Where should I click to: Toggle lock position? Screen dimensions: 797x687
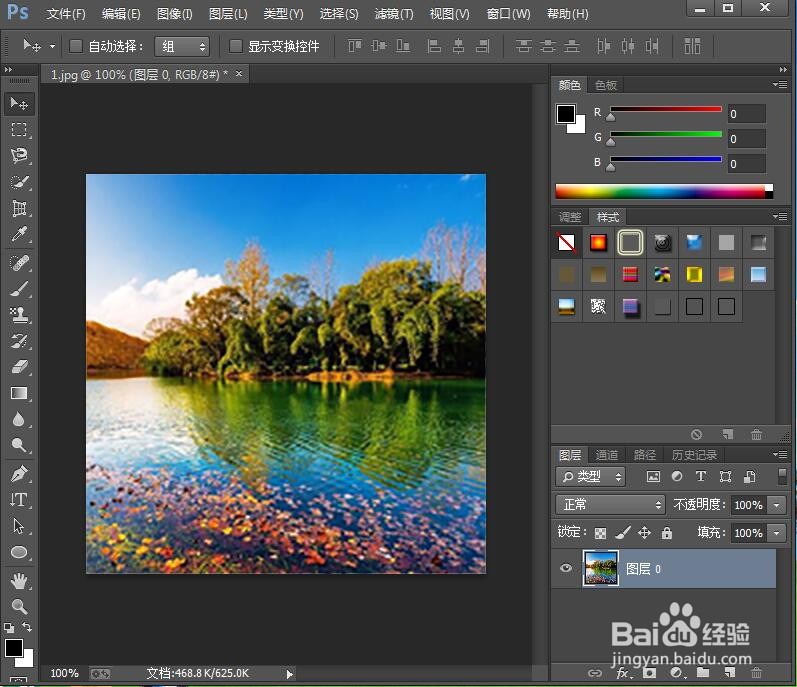tap(645, 533)
